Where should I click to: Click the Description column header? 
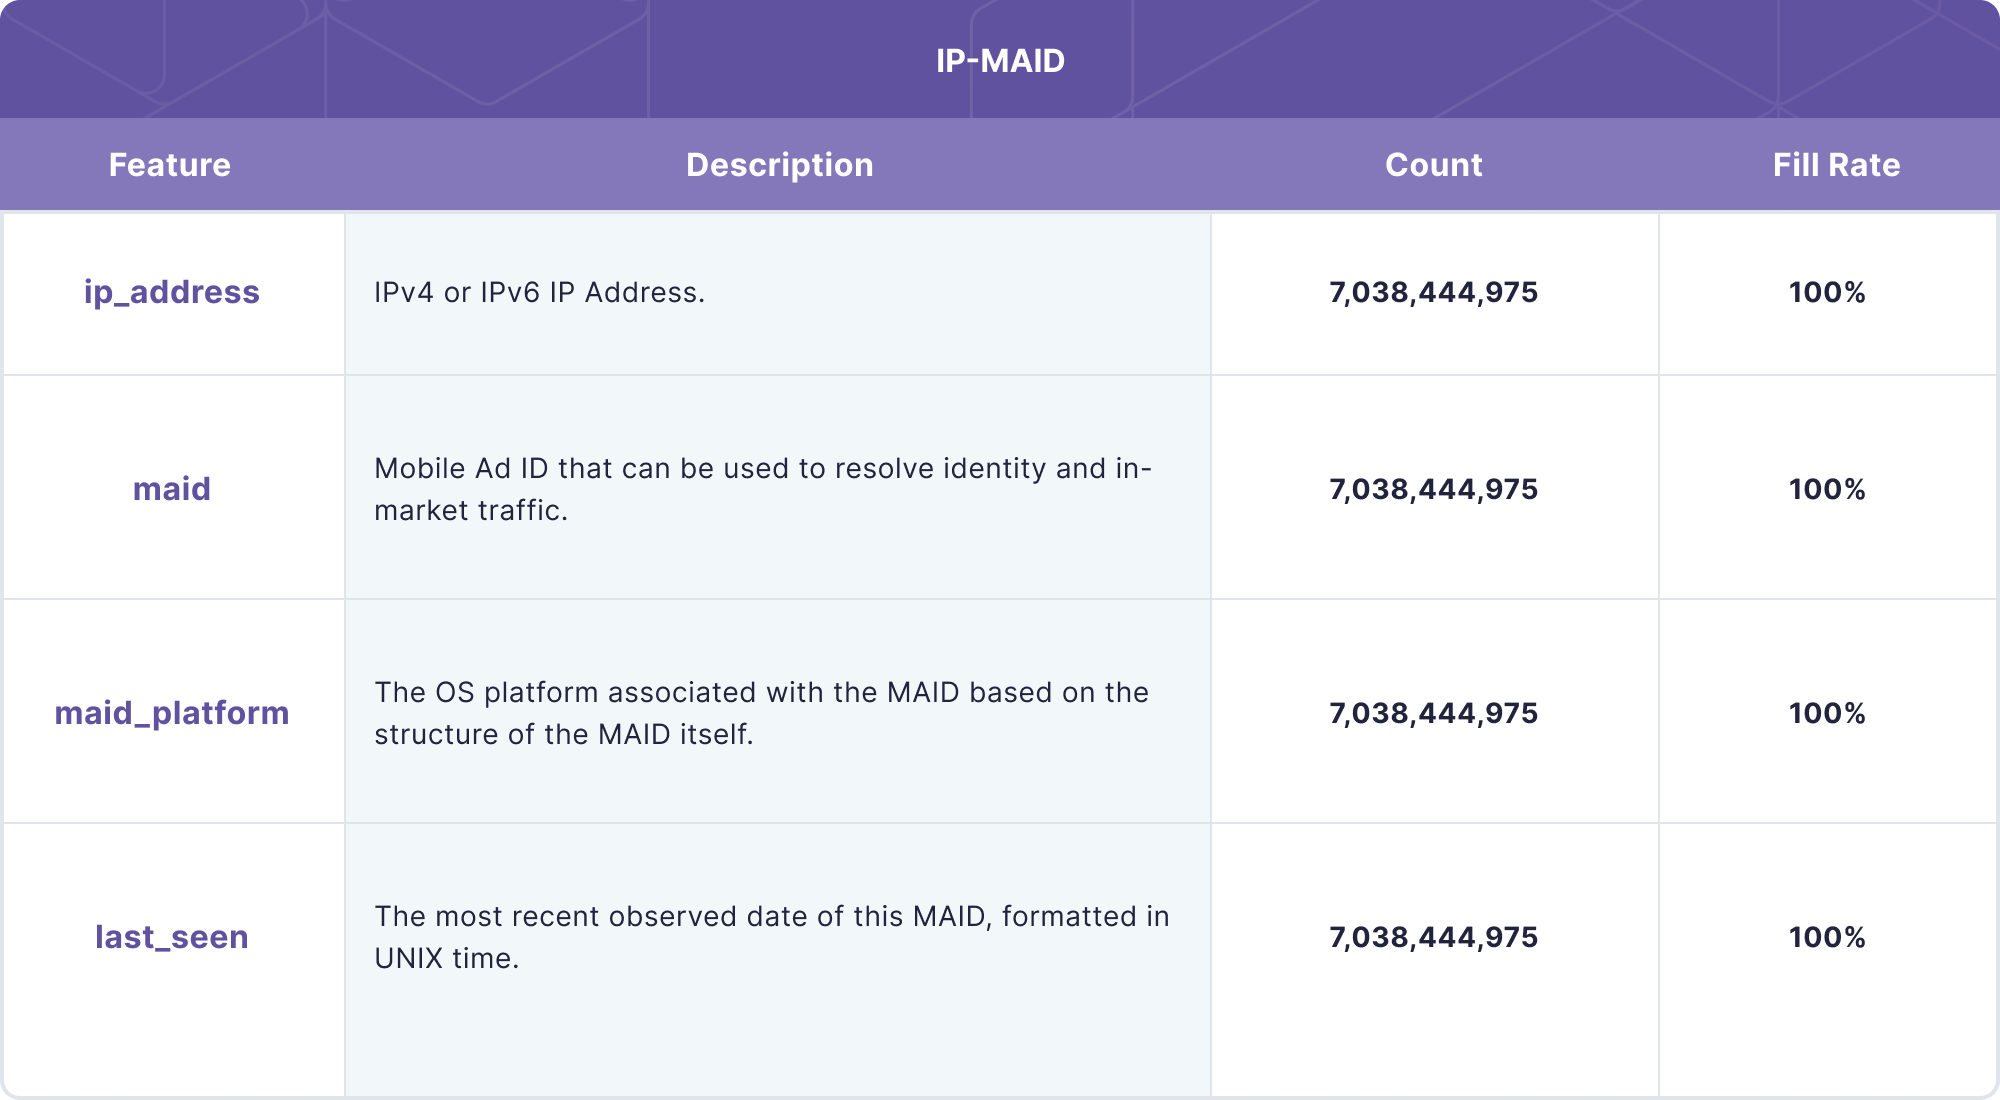click(780, 164)
